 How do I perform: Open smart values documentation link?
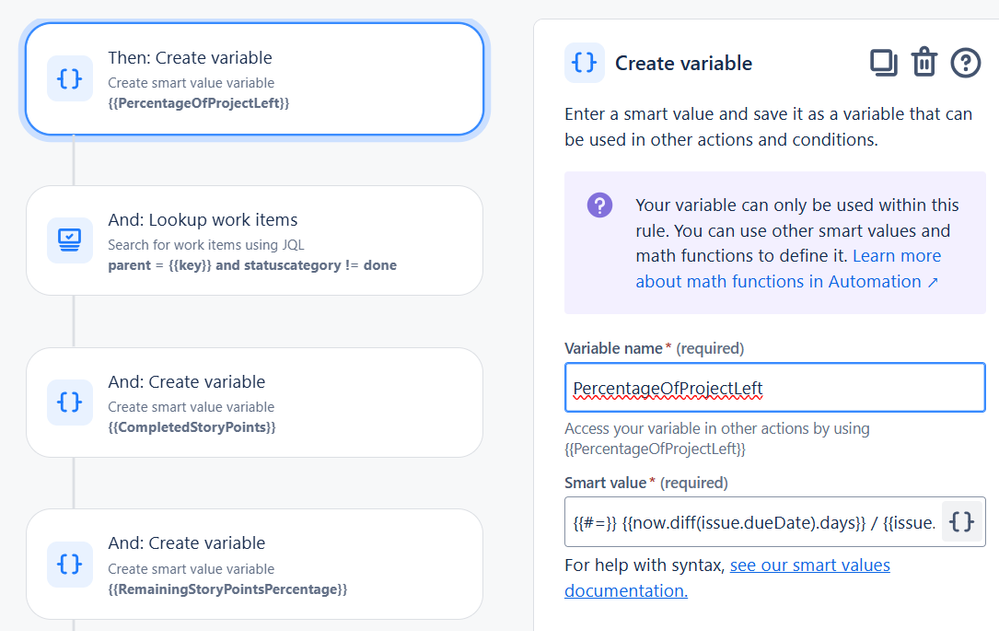click(x=727, y=578)
